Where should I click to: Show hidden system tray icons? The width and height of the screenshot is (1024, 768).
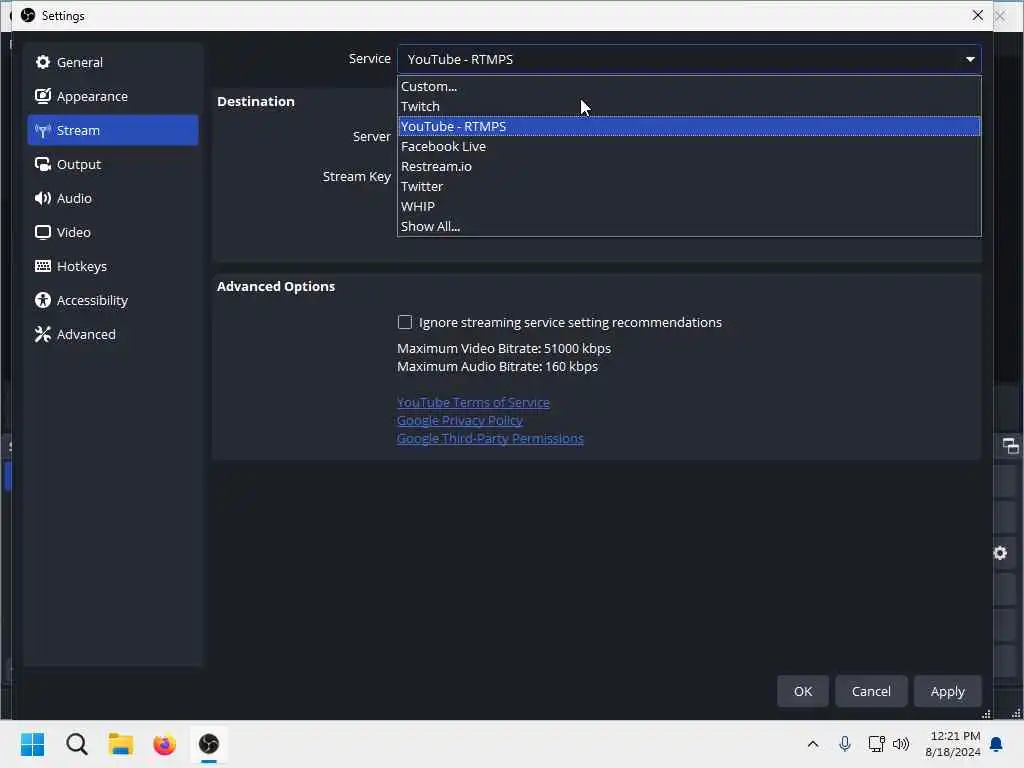(x=813, y=744)
